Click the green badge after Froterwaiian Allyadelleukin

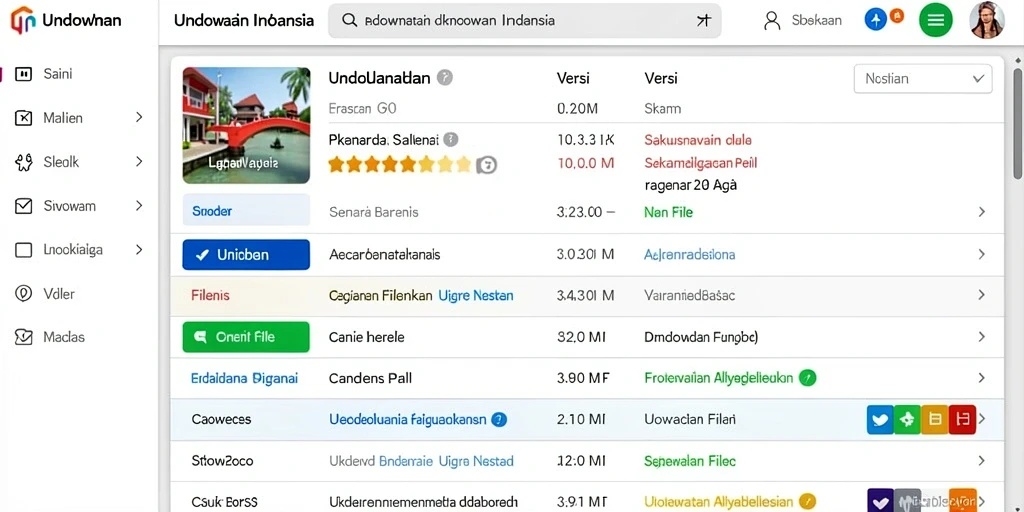(808, 377)
